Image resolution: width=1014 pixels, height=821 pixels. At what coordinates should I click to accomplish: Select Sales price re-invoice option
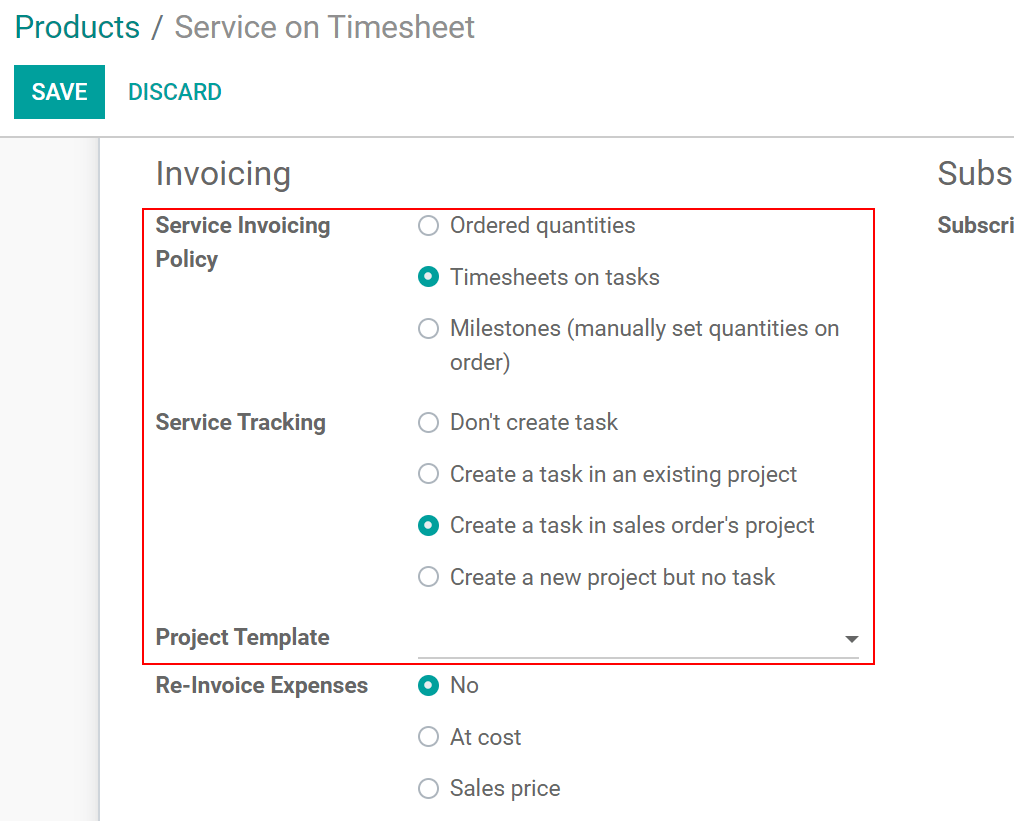pos(429,789)
